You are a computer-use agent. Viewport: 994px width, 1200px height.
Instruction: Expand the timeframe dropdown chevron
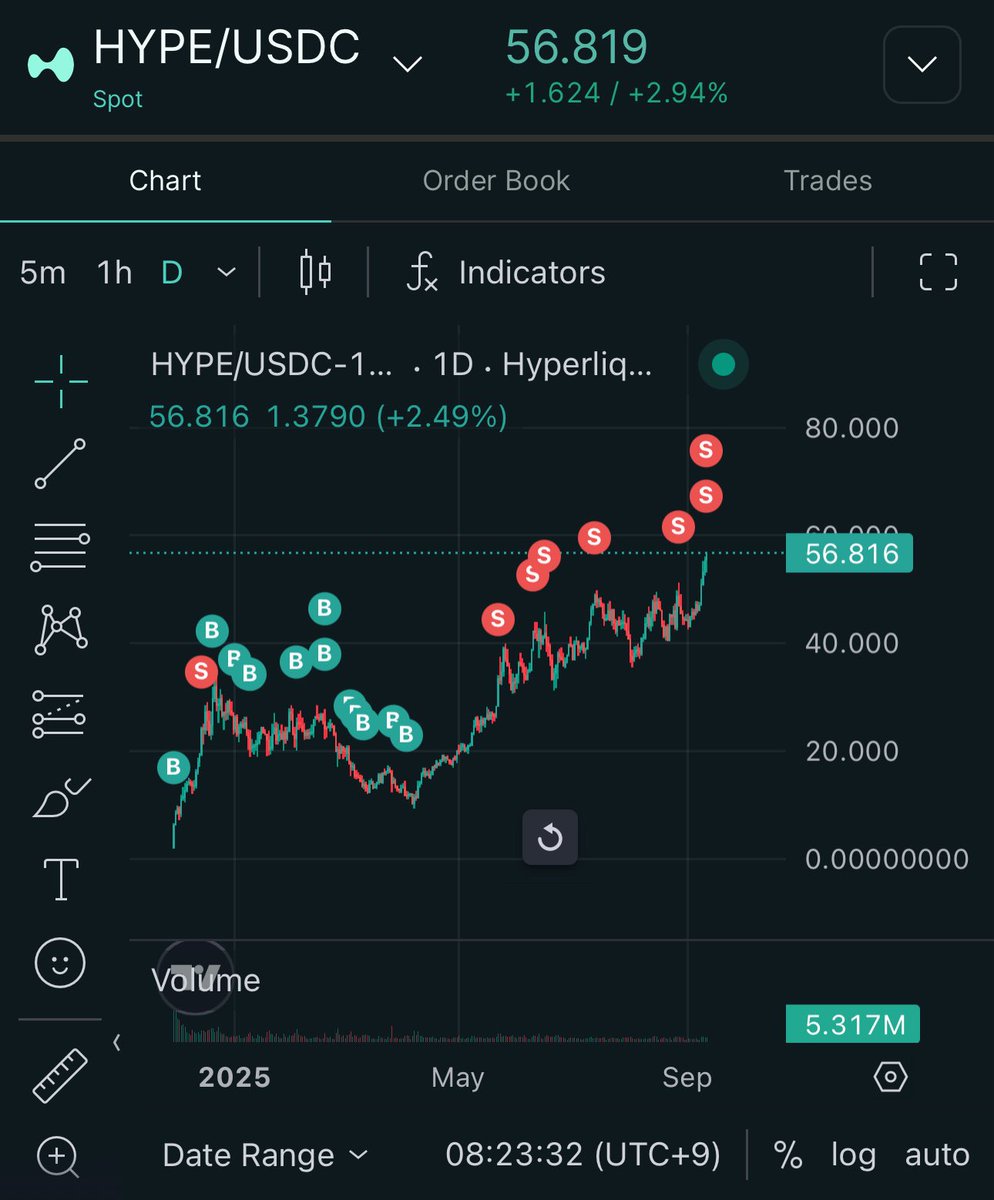pos(227,272)
